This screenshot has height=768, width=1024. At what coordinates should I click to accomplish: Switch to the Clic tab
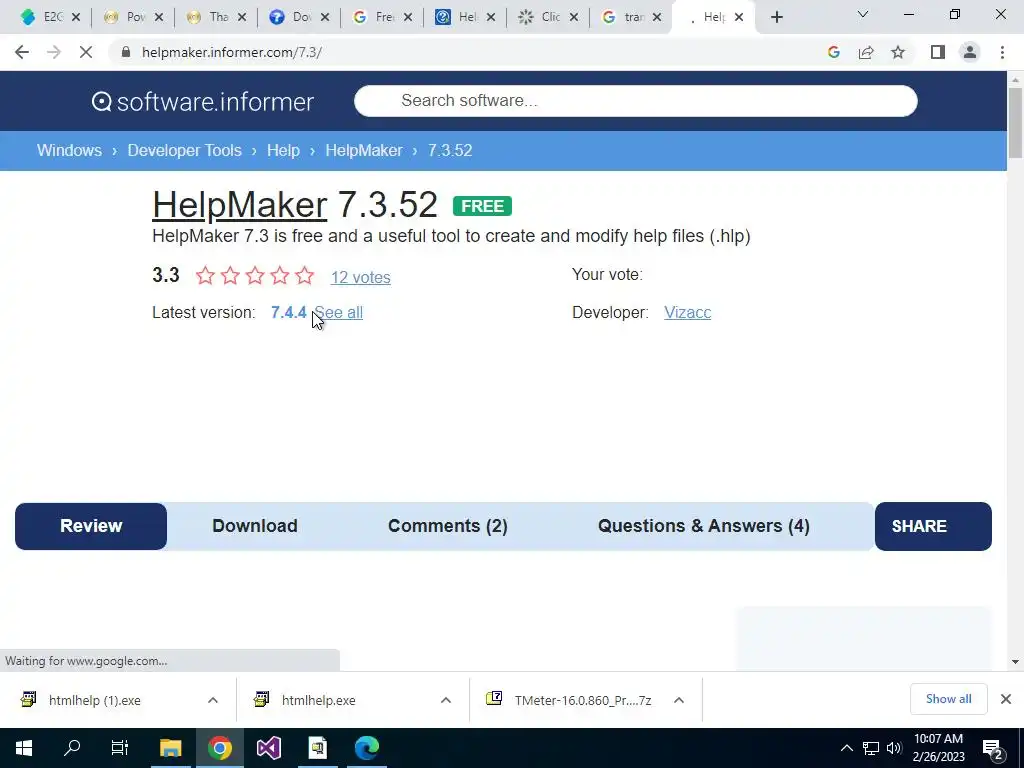click(x=541, y=17)
